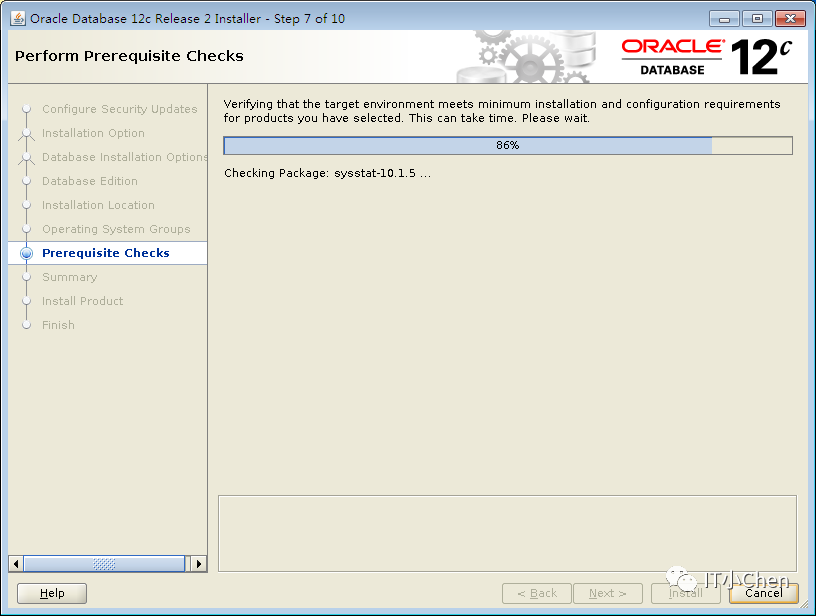Viewport: 816px width, 616px height.
Task: Click the empty details text area
Action: (x=507, y=533)
